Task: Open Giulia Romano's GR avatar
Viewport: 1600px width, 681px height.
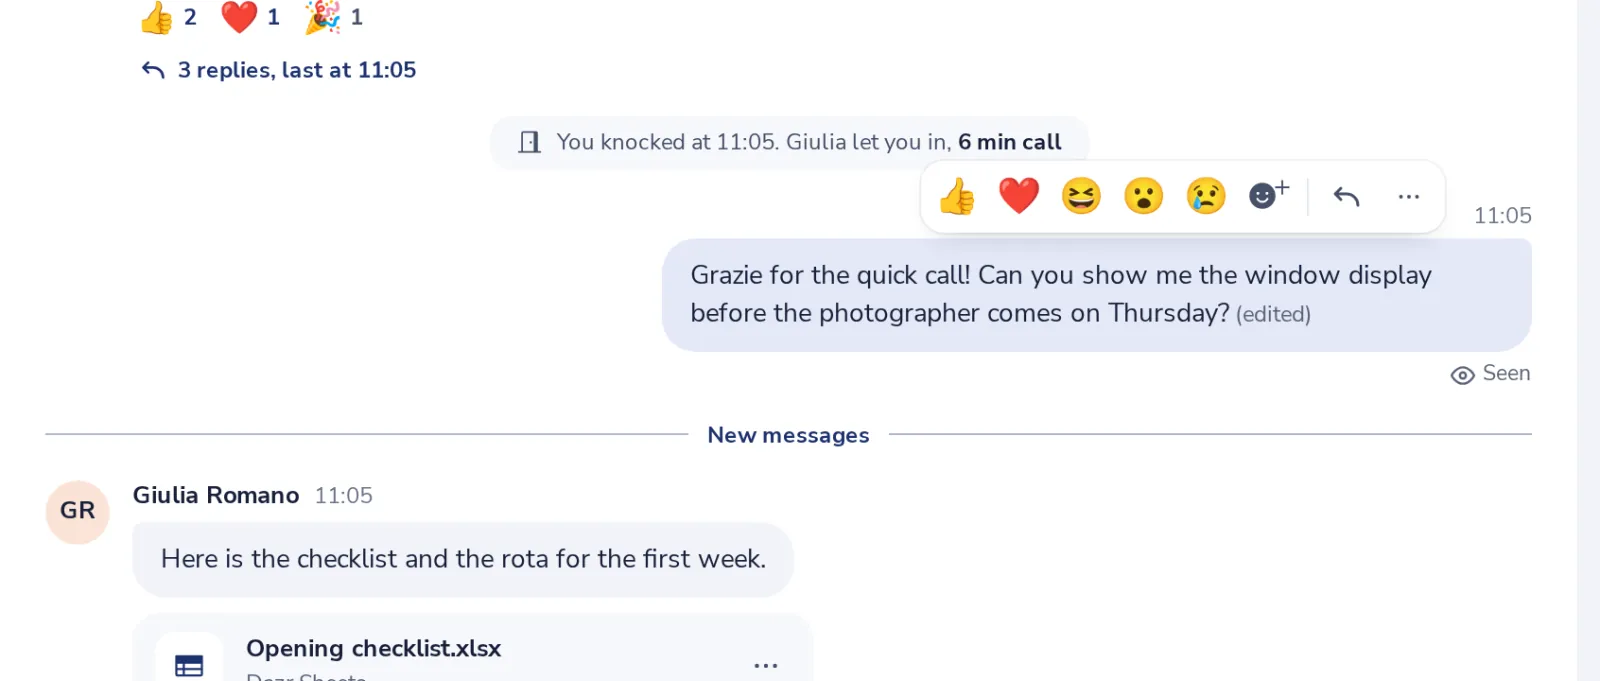Action: pos(78,511)
